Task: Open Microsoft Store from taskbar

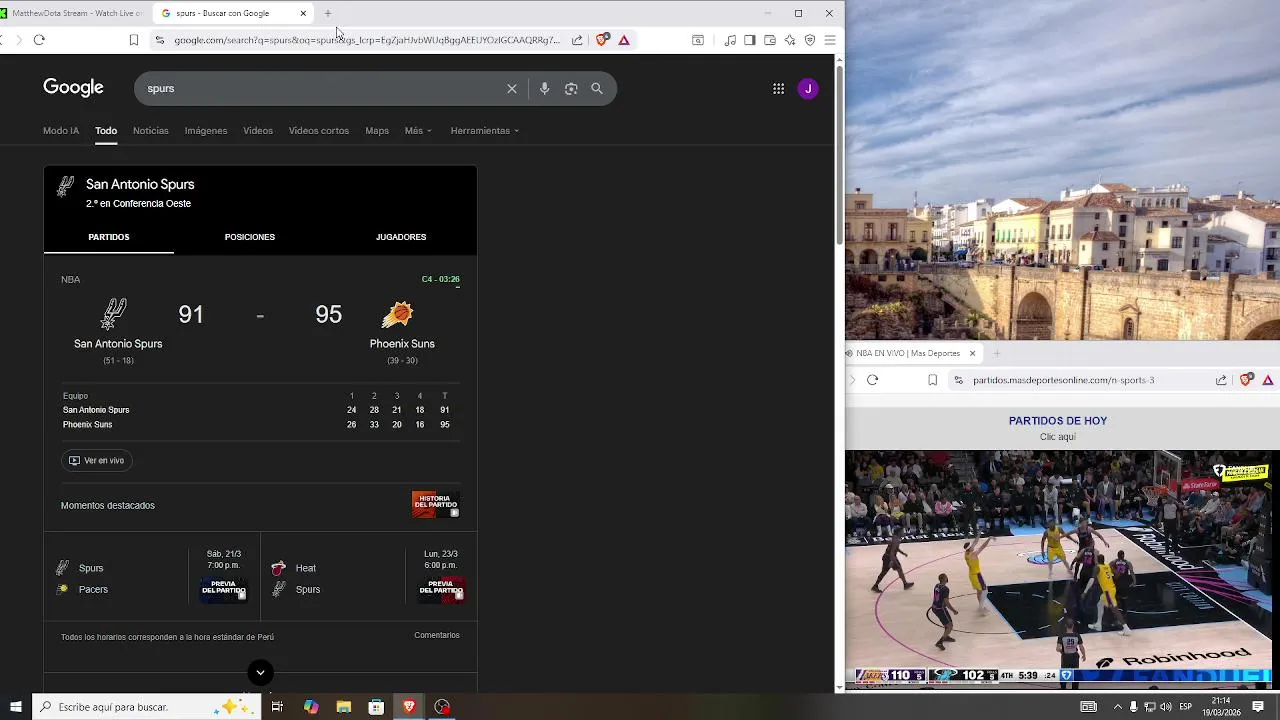Action: (376, 707)
